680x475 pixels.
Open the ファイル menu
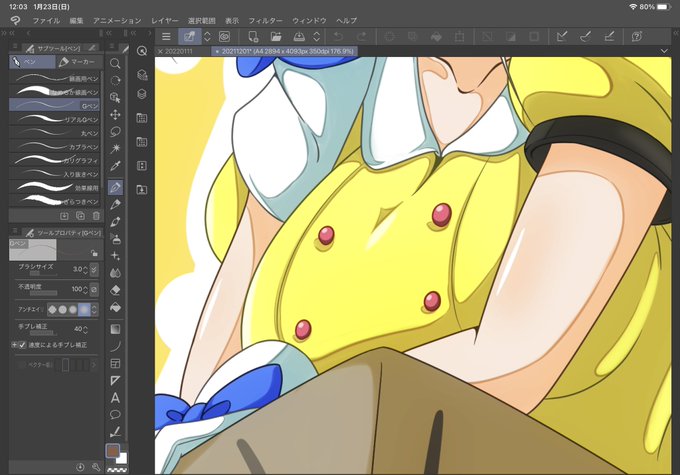coord(46,20)
